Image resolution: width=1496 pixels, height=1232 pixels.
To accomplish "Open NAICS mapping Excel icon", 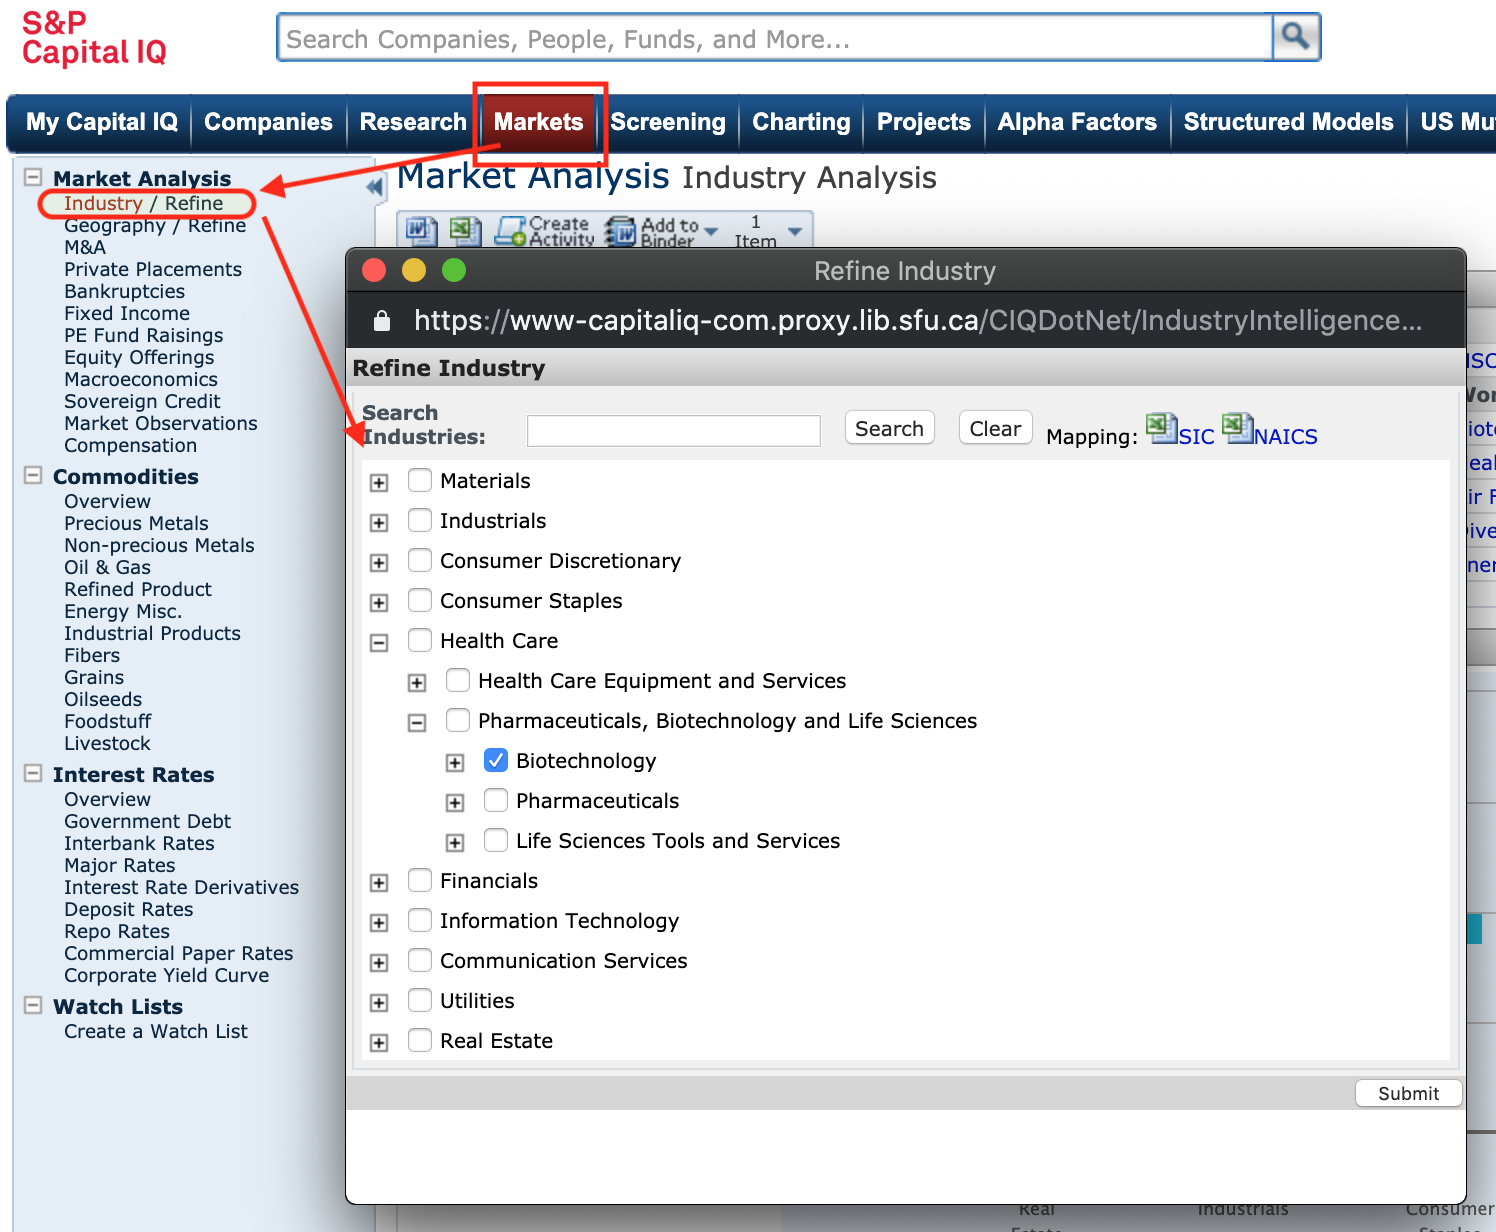I will (1237, 429).
